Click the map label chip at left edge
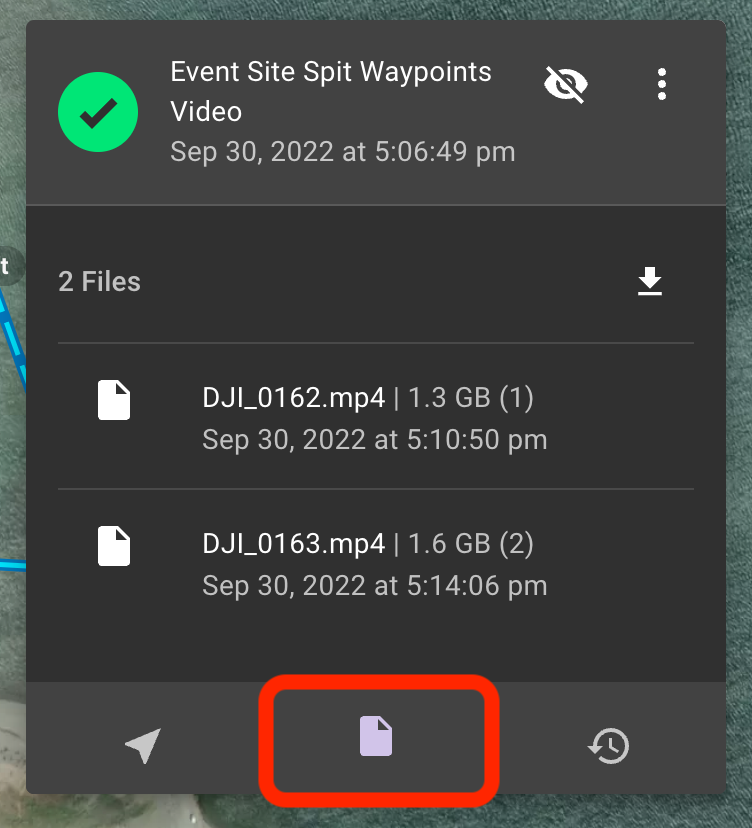The height and width of the screenshot is (828, 752). [10, 267]
